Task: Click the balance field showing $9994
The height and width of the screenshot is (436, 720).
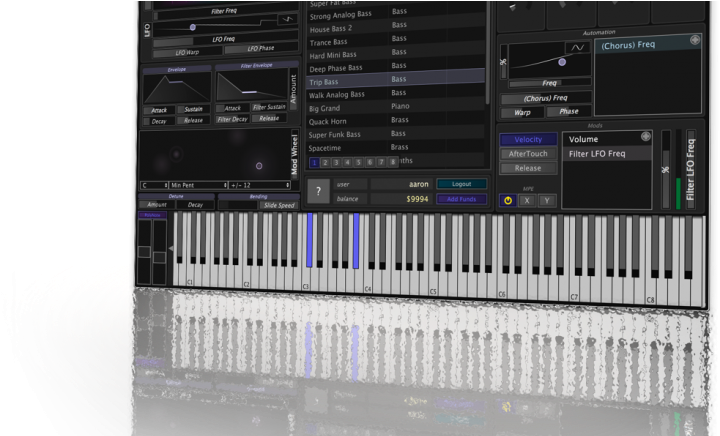Action: (x=400, y=199)
